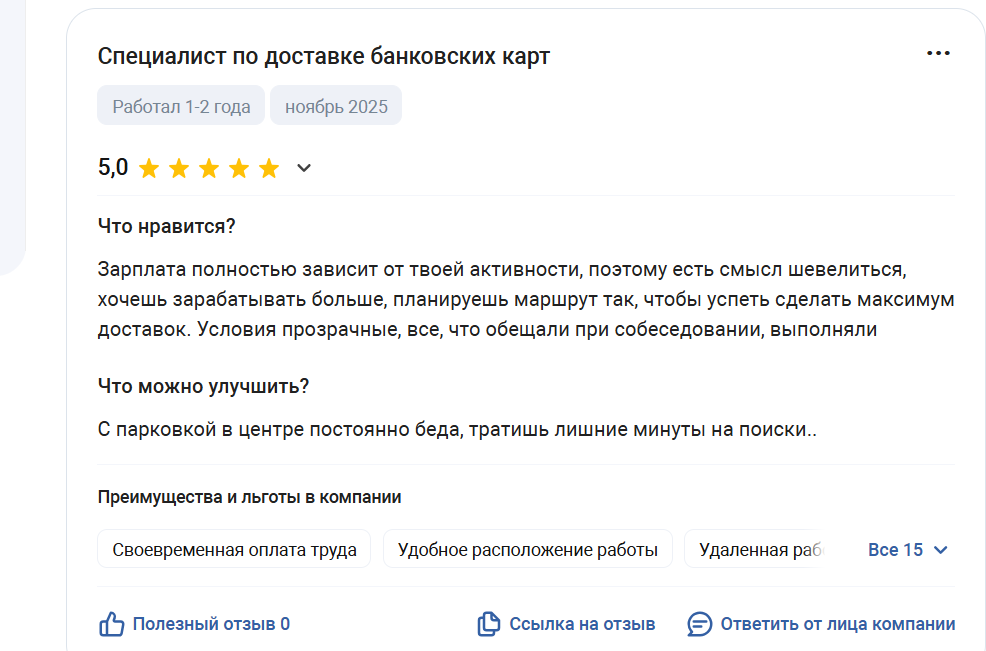Viewport: 986px width, 651px height.
Task: Click the thumbs-up helpful review icon
Action: click(111, 624)
